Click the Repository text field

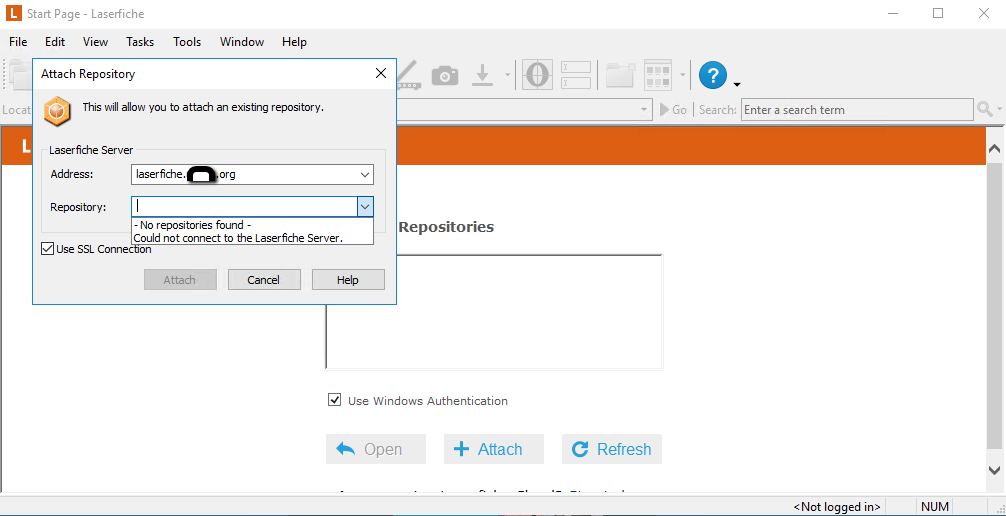[244, 207]
